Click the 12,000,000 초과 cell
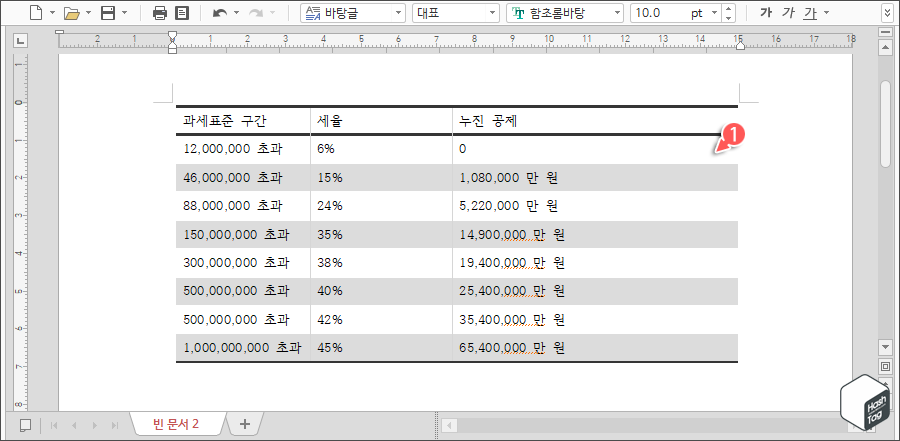The image size is (900, 441). point(243,149)
